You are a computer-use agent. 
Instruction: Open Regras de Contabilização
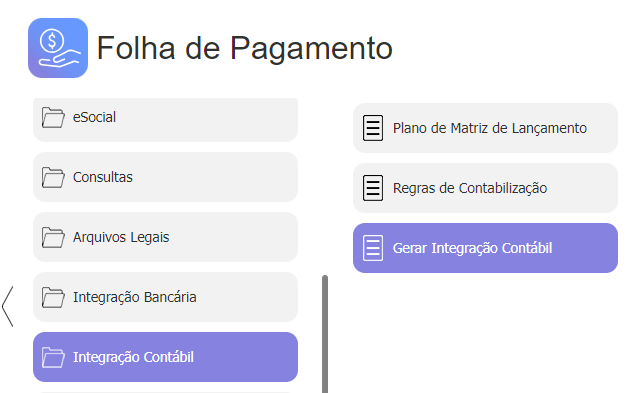(x=485, y=188)
